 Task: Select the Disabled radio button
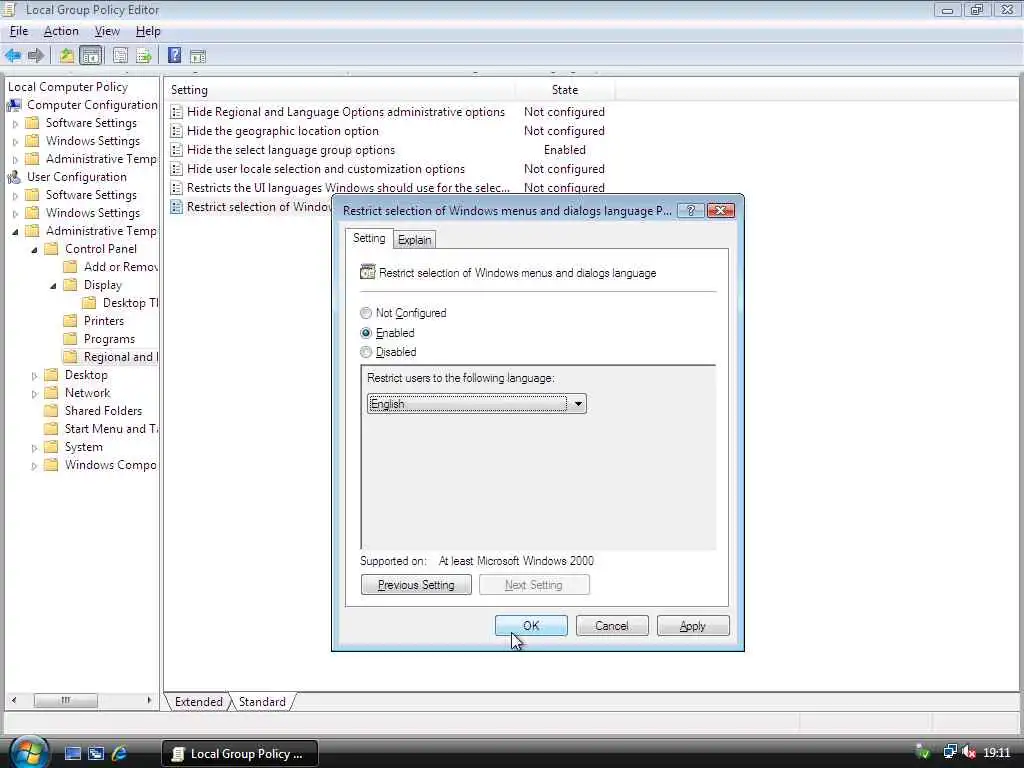[x=366, y=352]
